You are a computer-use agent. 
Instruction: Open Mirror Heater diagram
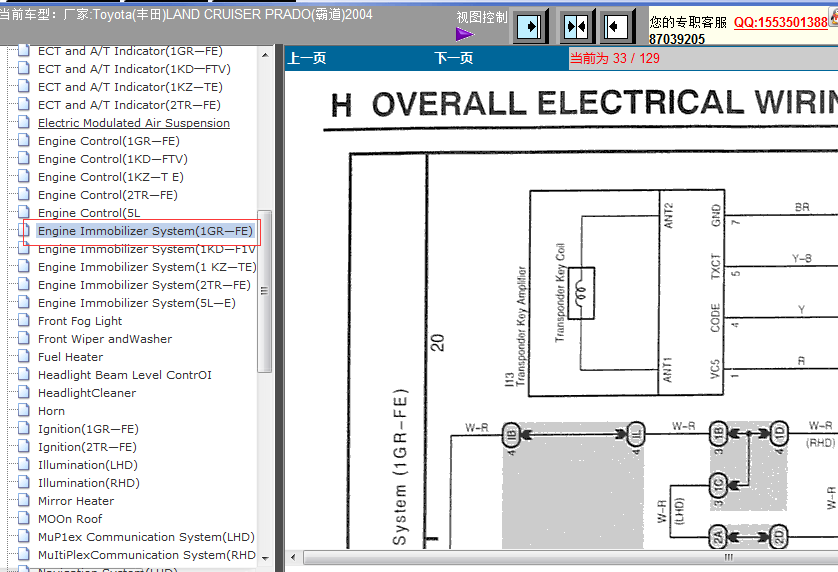tap(76, 501)
